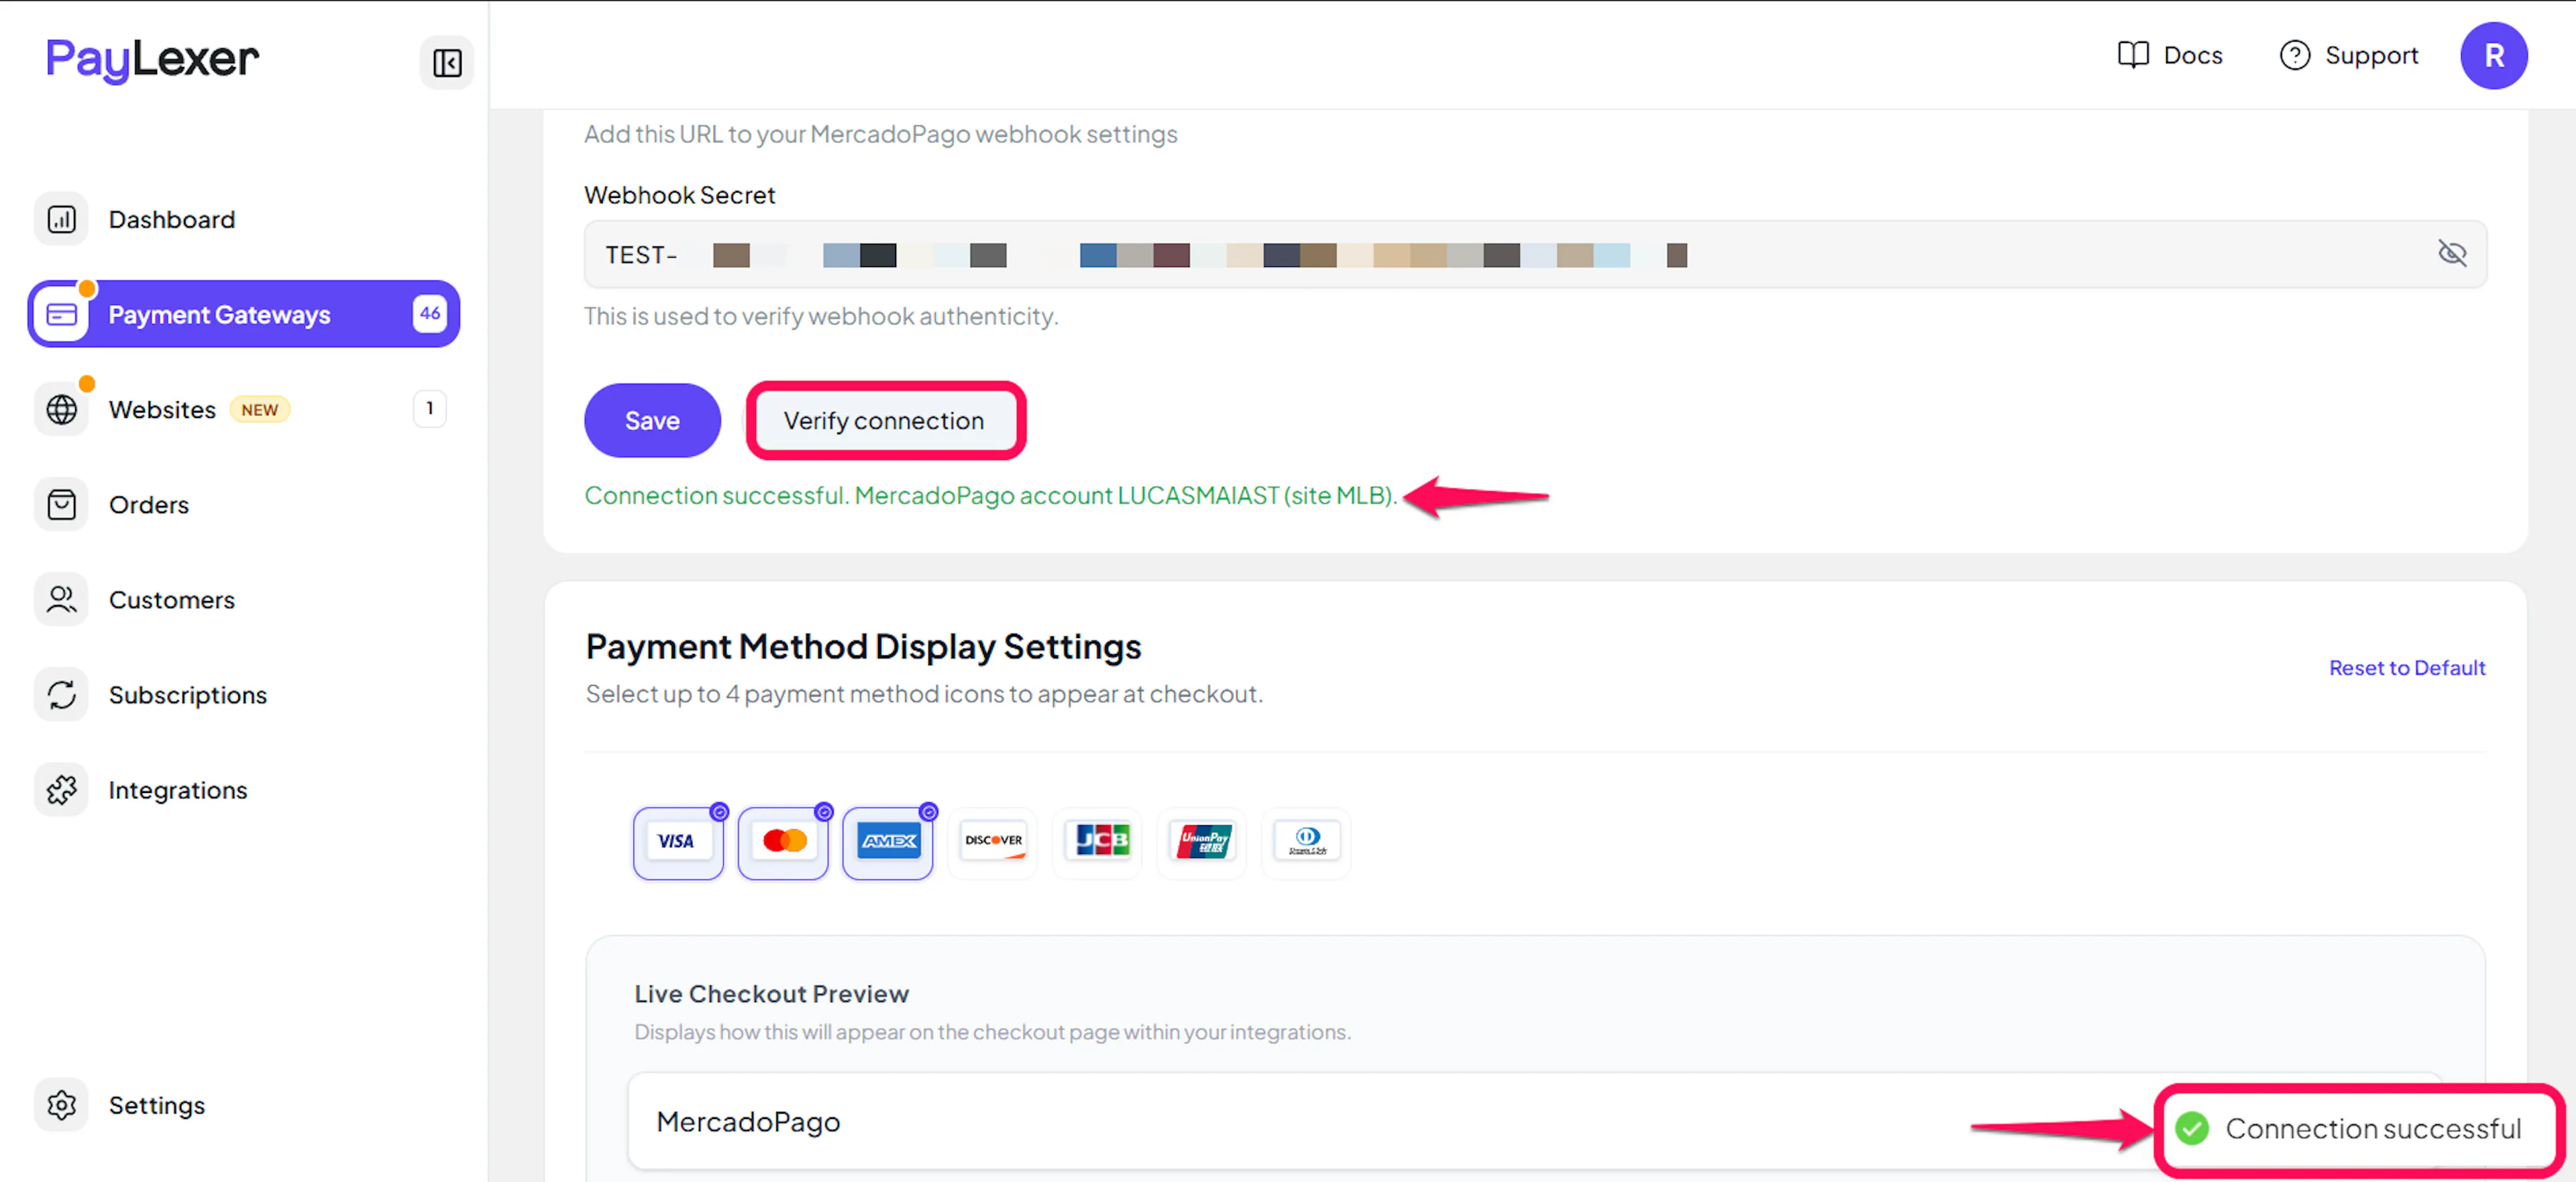Image resolution: width=2576 pixels, height=1182 pixels.
Task: Click the Live Checkout Preview heading
Action: pos(771,993)
